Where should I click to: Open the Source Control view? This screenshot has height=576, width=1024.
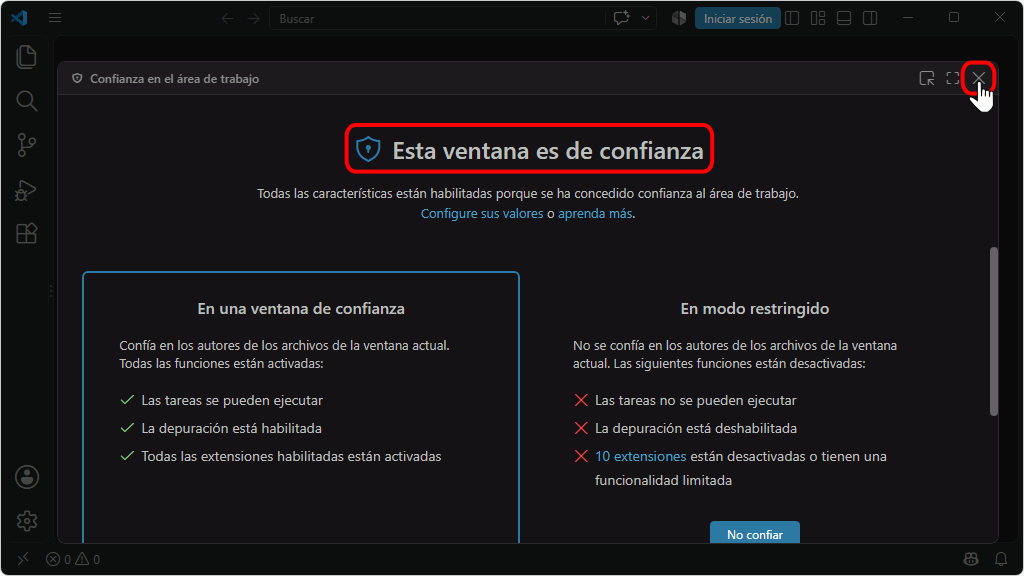pos(26,145)
